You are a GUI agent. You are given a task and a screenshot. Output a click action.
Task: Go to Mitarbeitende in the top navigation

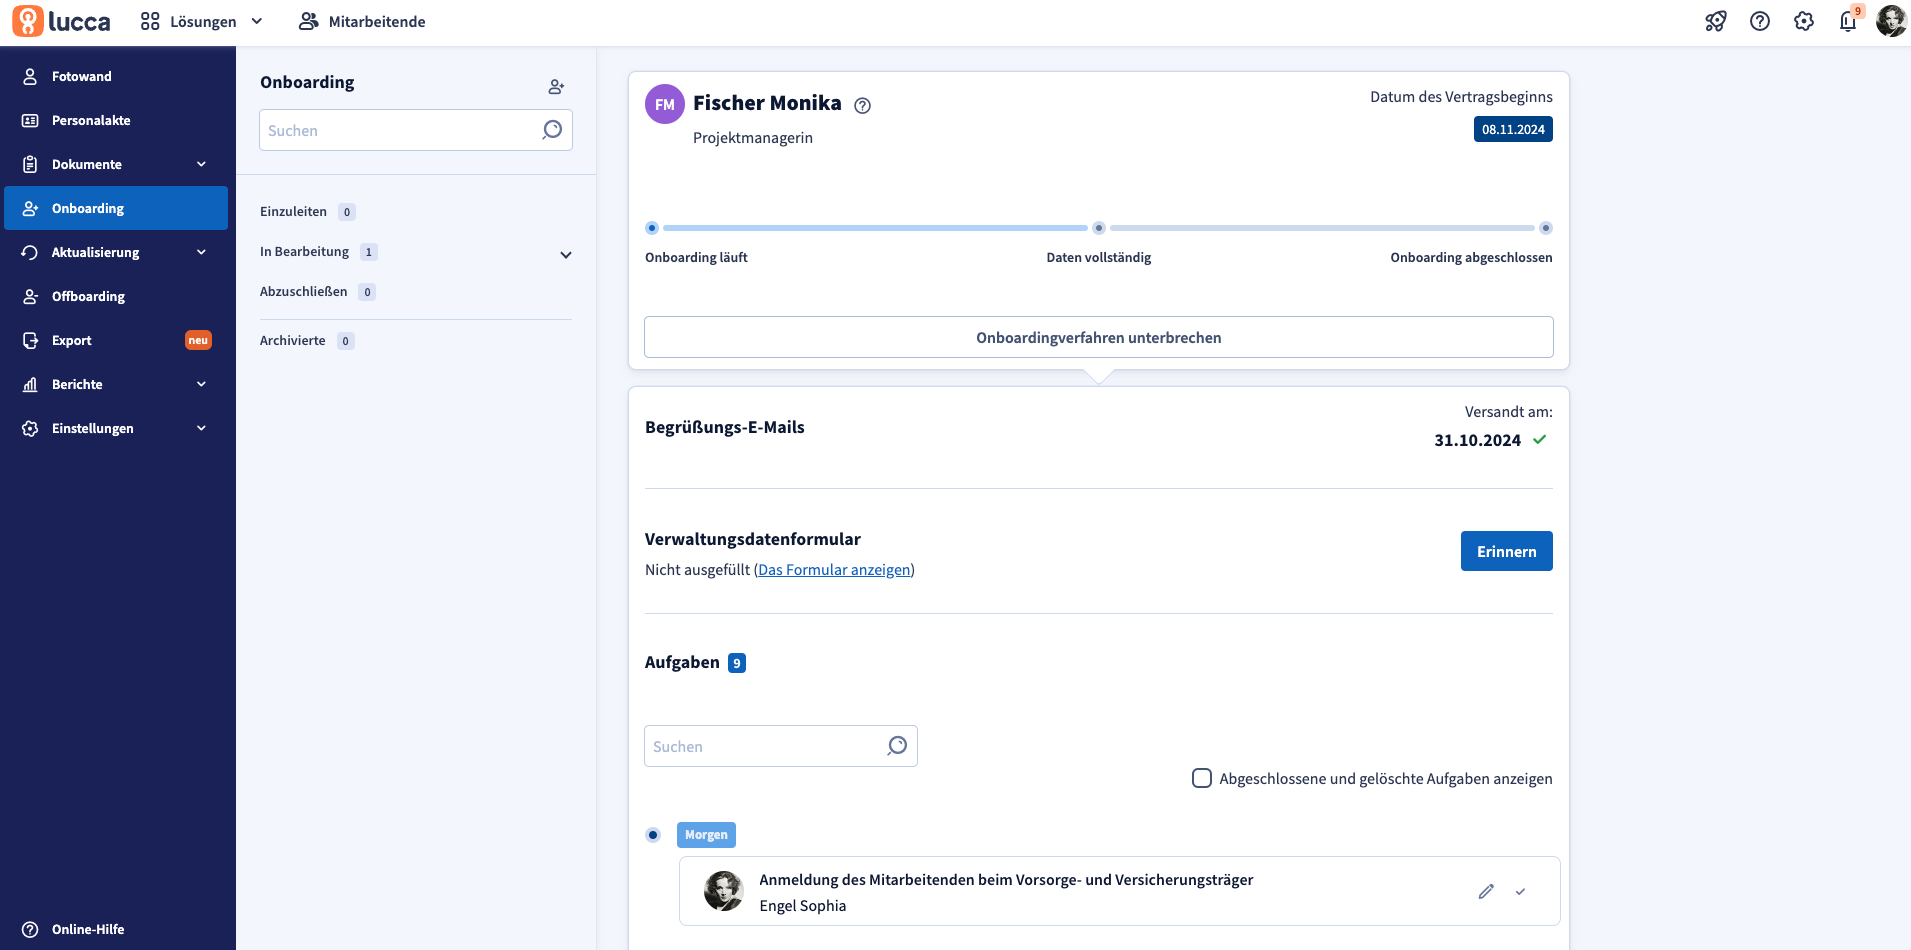pos(362,21)
